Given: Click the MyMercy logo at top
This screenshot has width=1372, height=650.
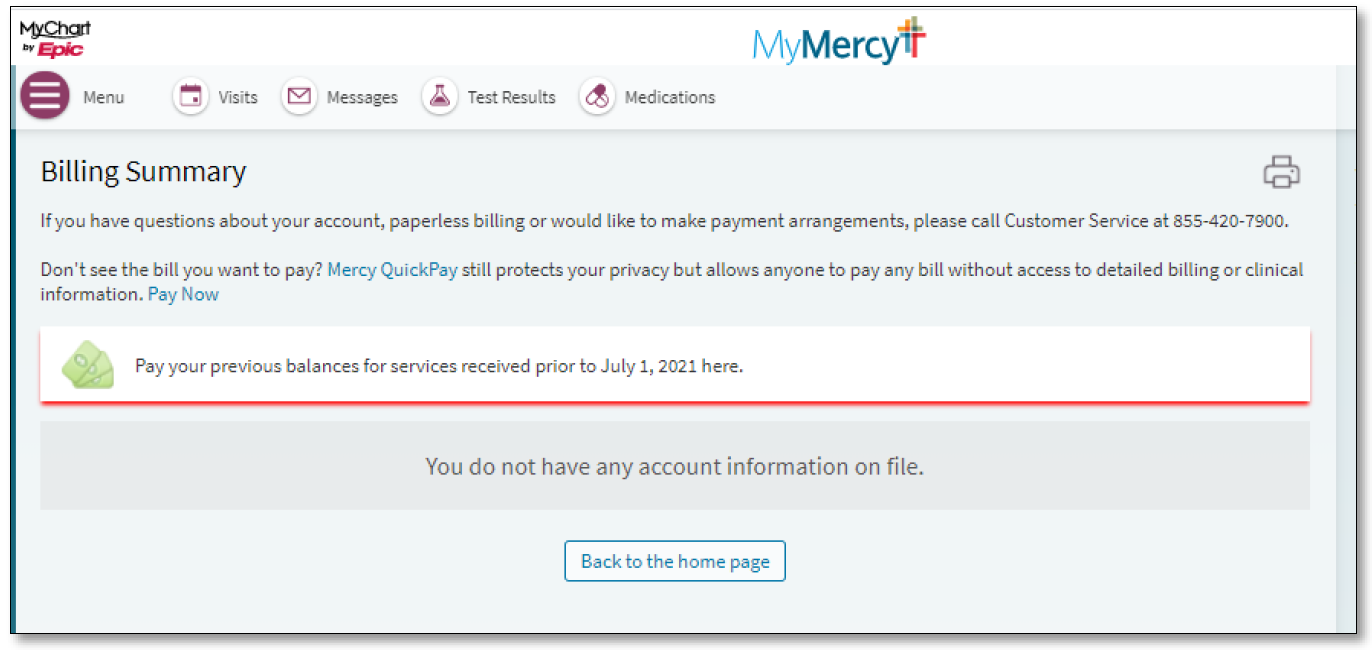Looking at the screenshot, I should [840, 41].
